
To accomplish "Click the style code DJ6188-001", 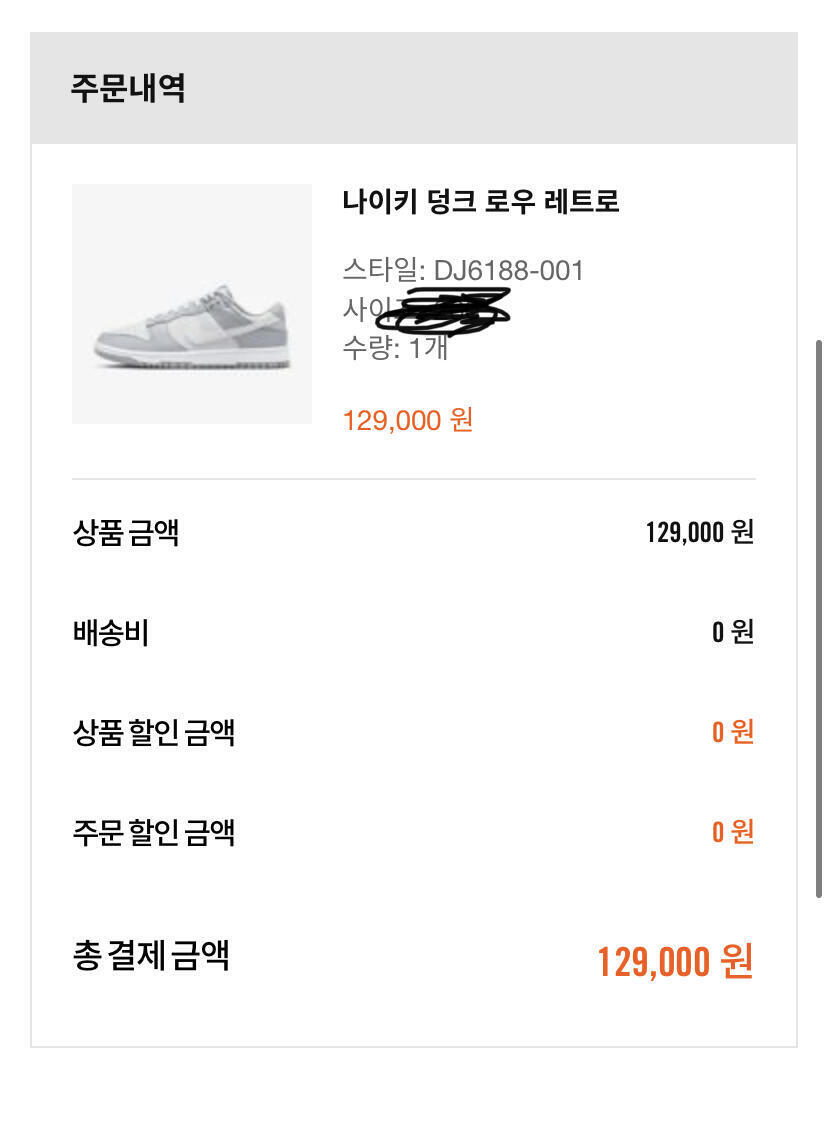I will click(509, 271).
